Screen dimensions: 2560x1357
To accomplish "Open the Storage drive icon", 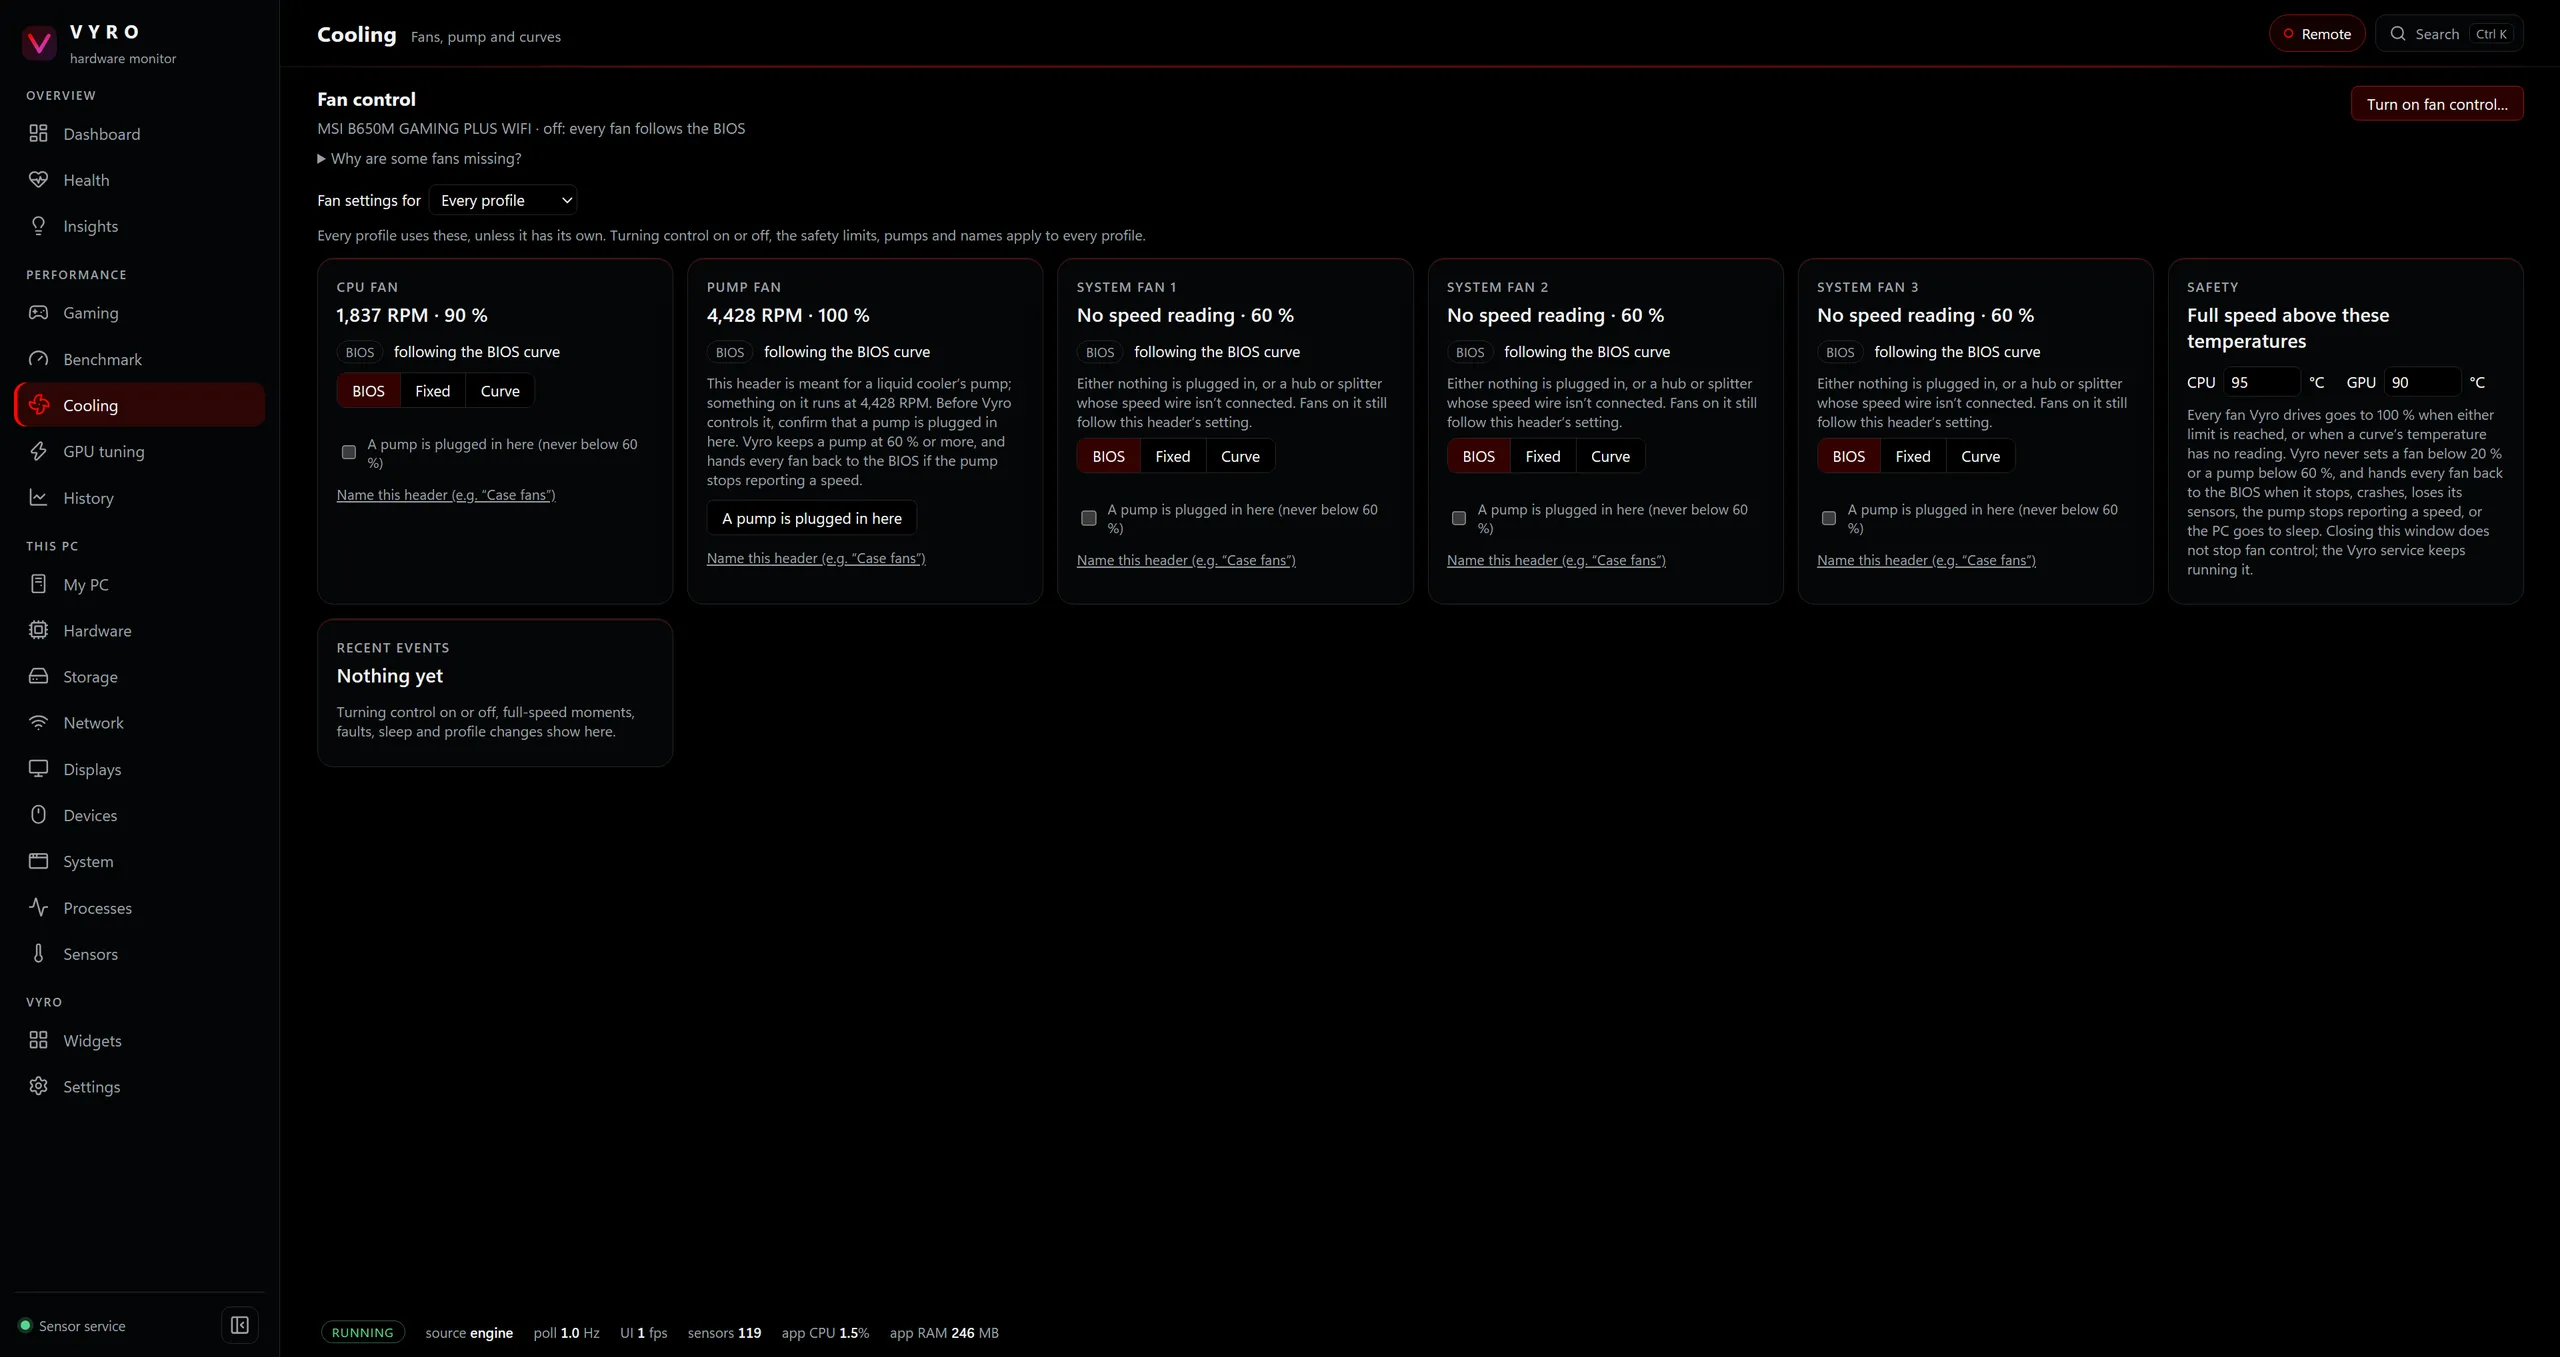I will pyautogui.click(x=38, y=676).
